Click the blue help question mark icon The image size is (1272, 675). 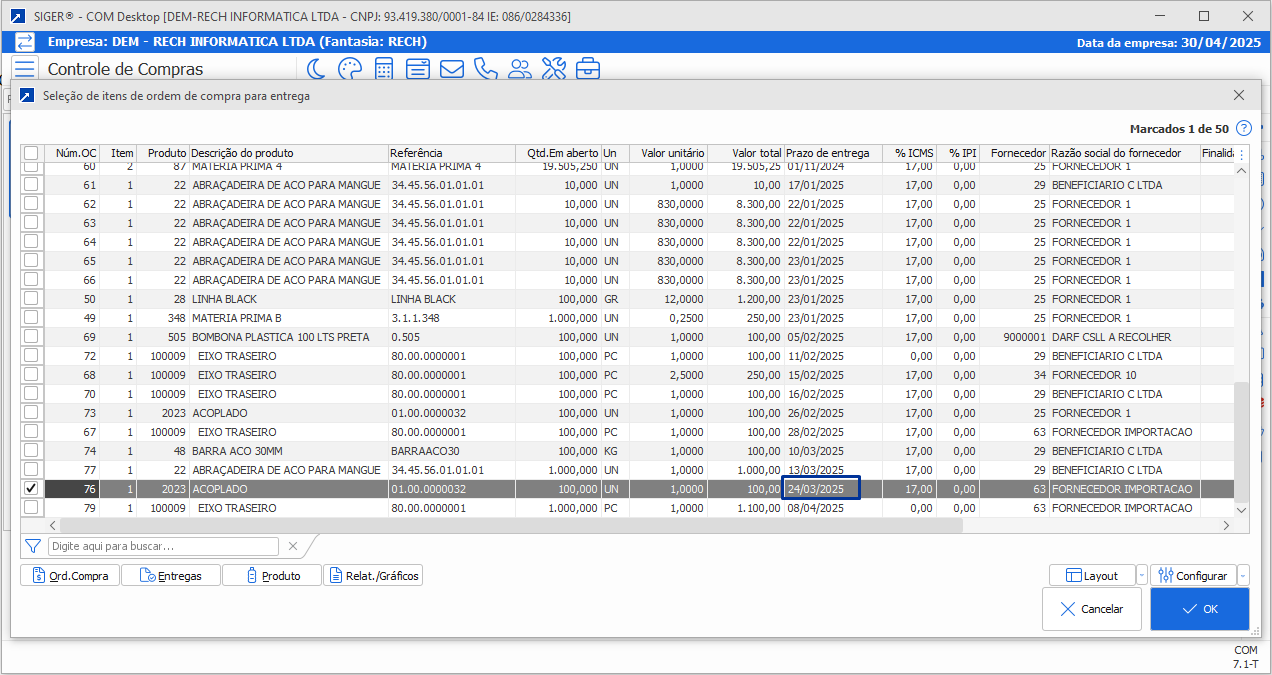(x=1243, y=128)
